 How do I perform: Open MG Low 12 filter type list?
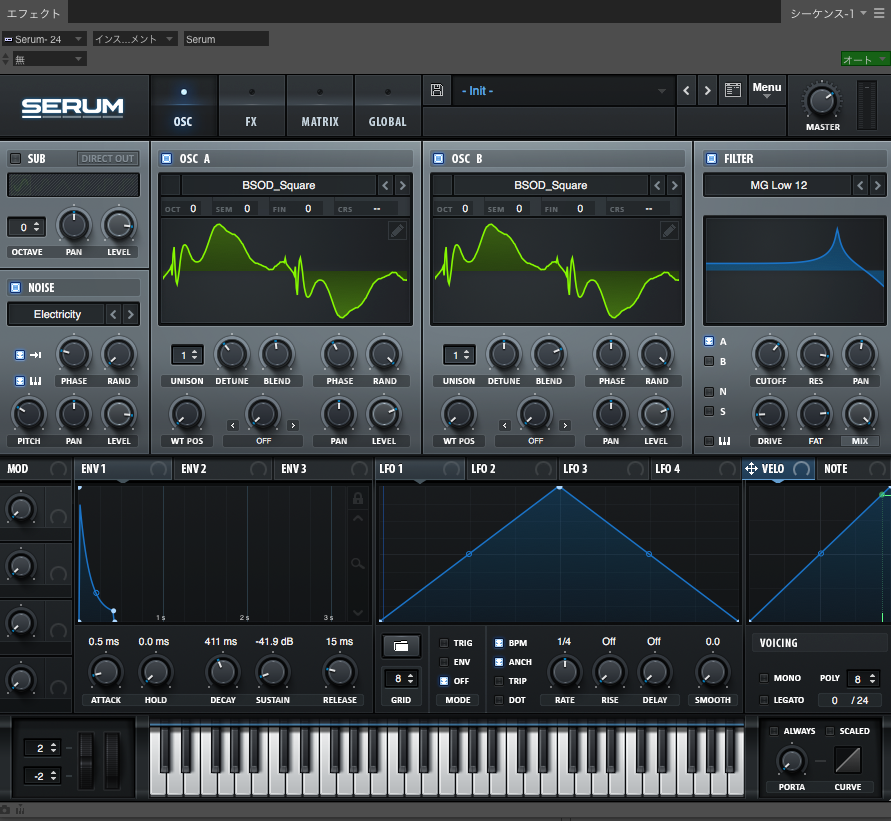(x=778, y=185)
